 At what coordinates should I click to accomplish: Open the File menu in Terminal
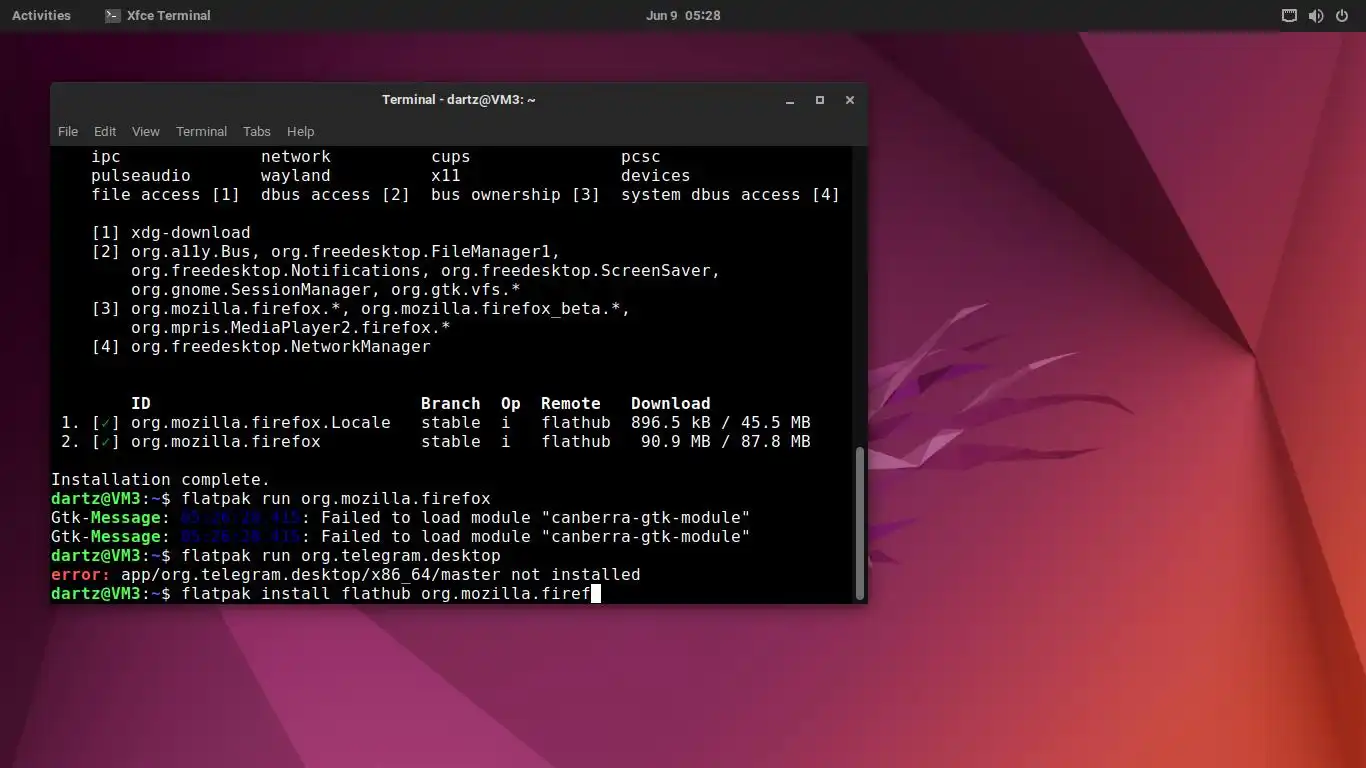(x=68, y=131)
